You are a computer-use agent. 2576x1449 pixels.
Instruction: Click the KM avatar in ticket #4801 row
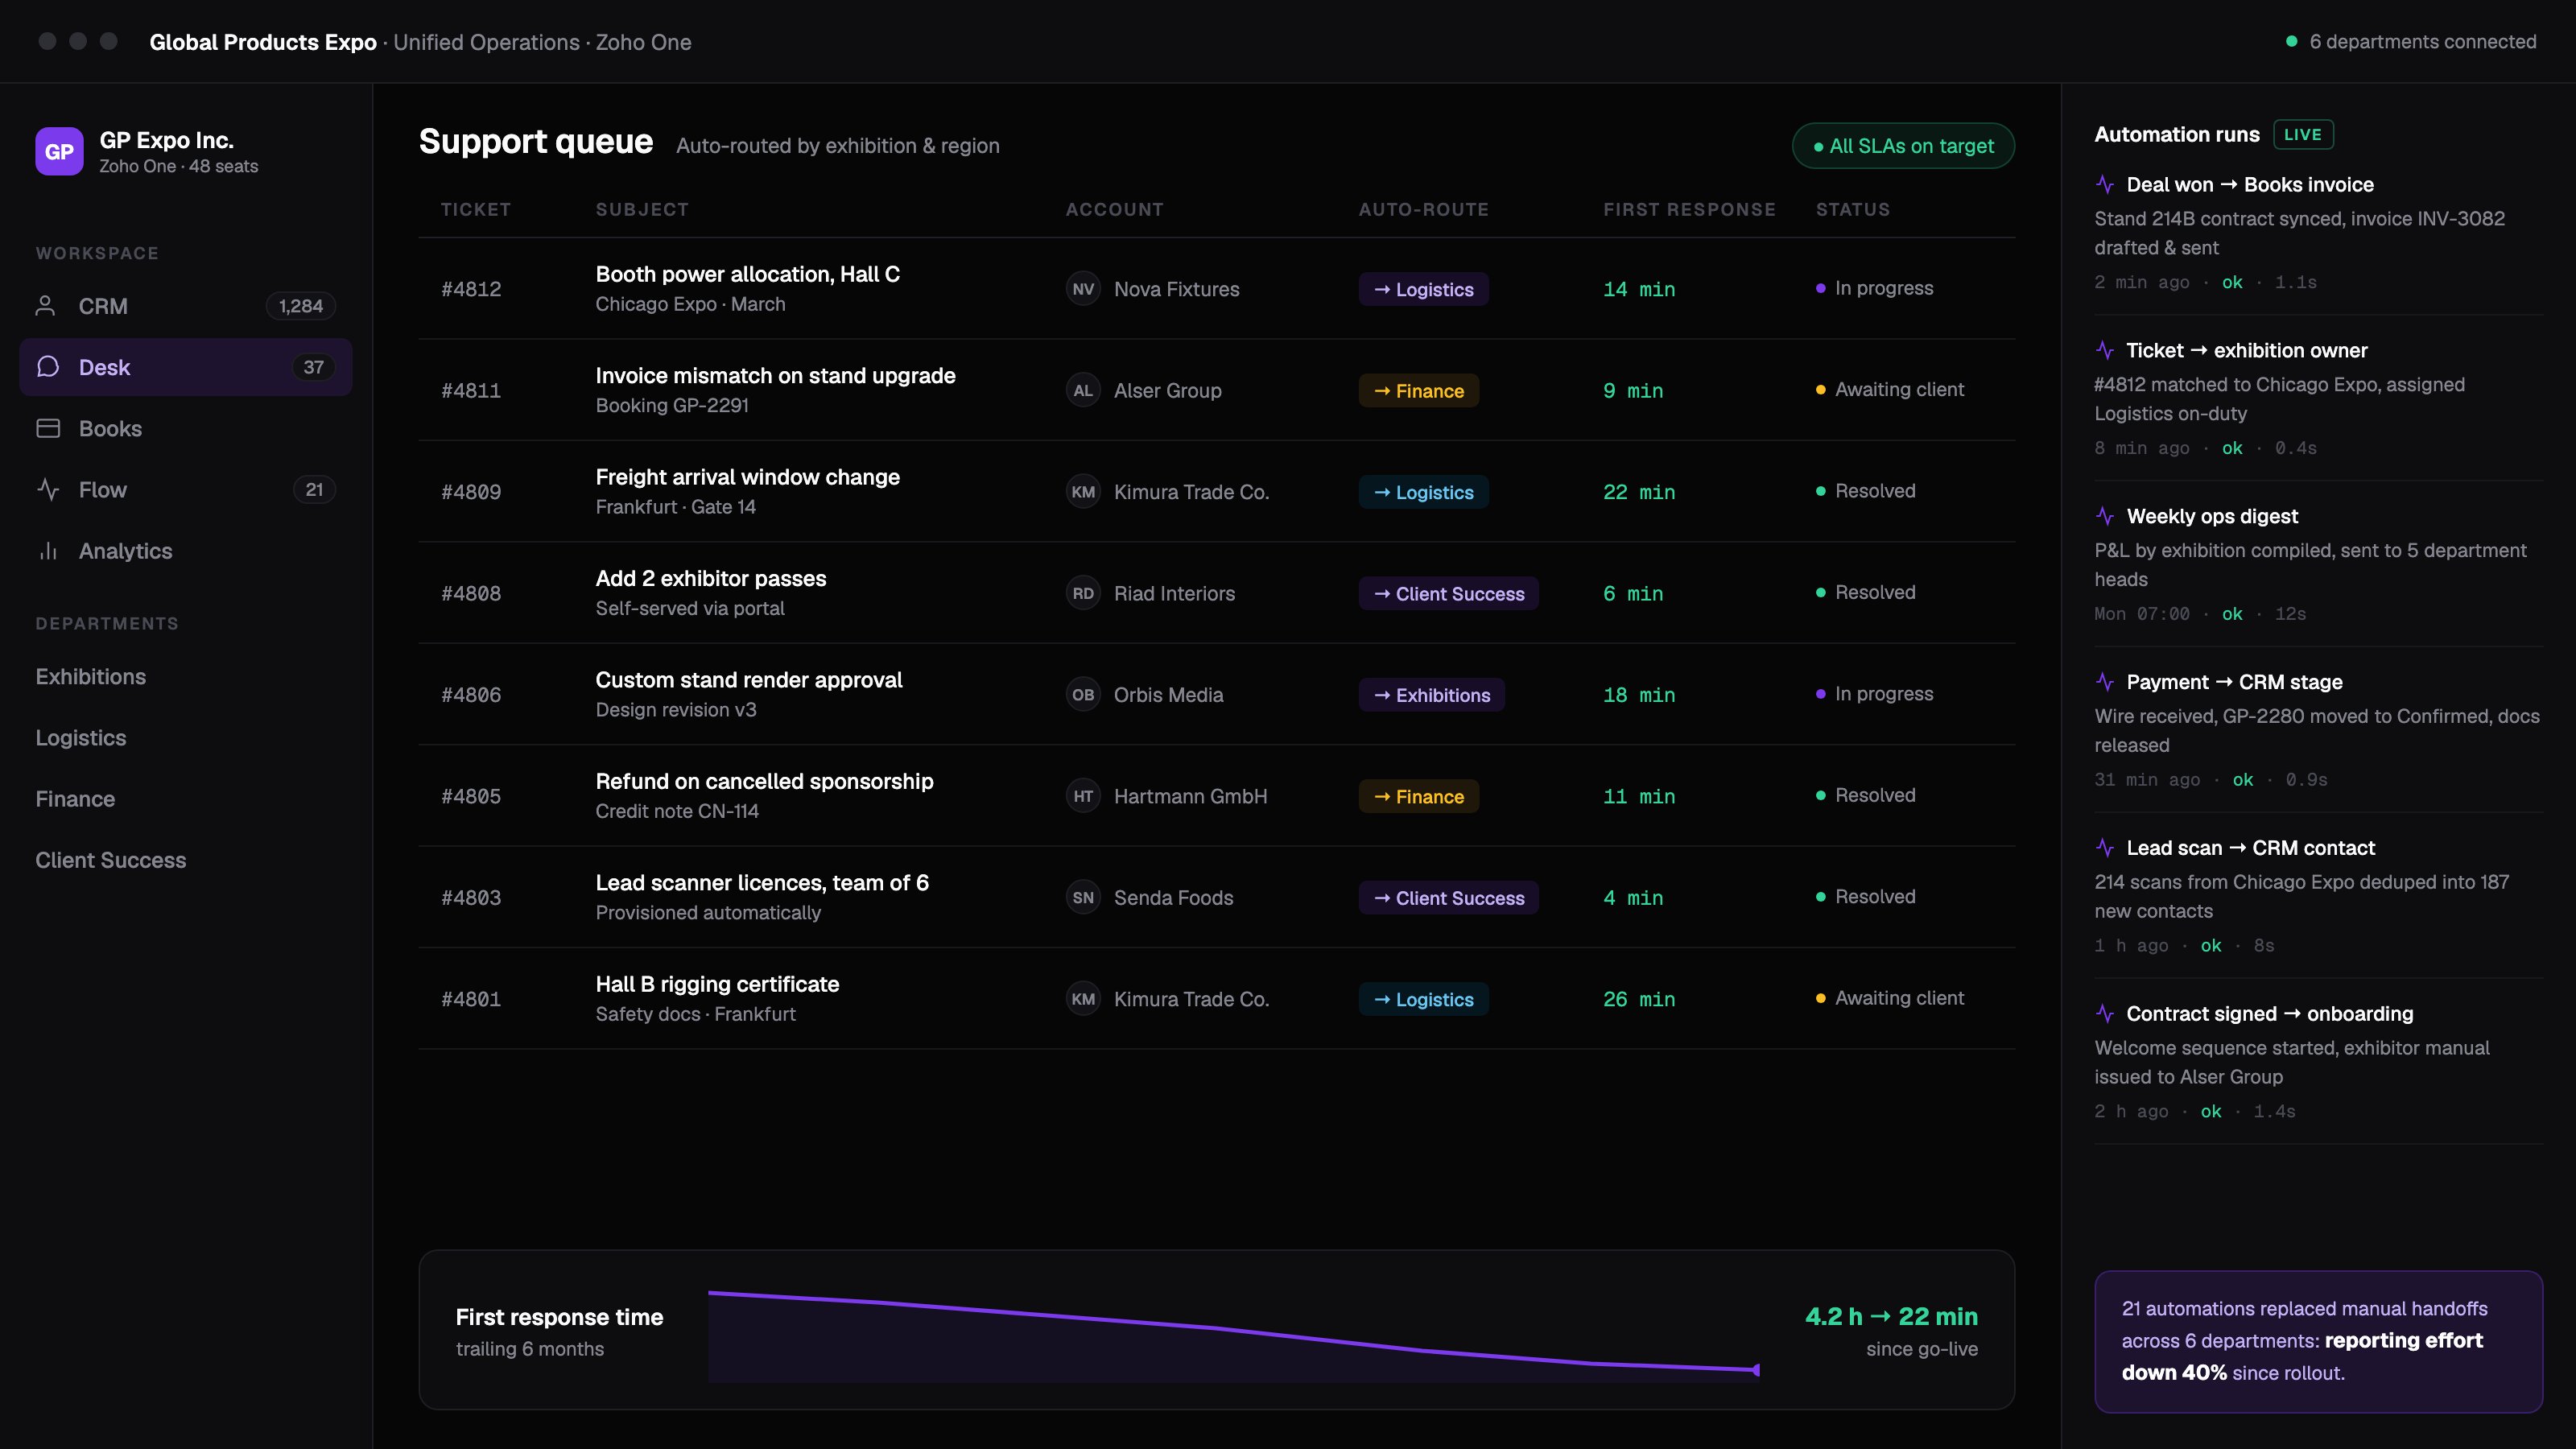(1083, 999)
